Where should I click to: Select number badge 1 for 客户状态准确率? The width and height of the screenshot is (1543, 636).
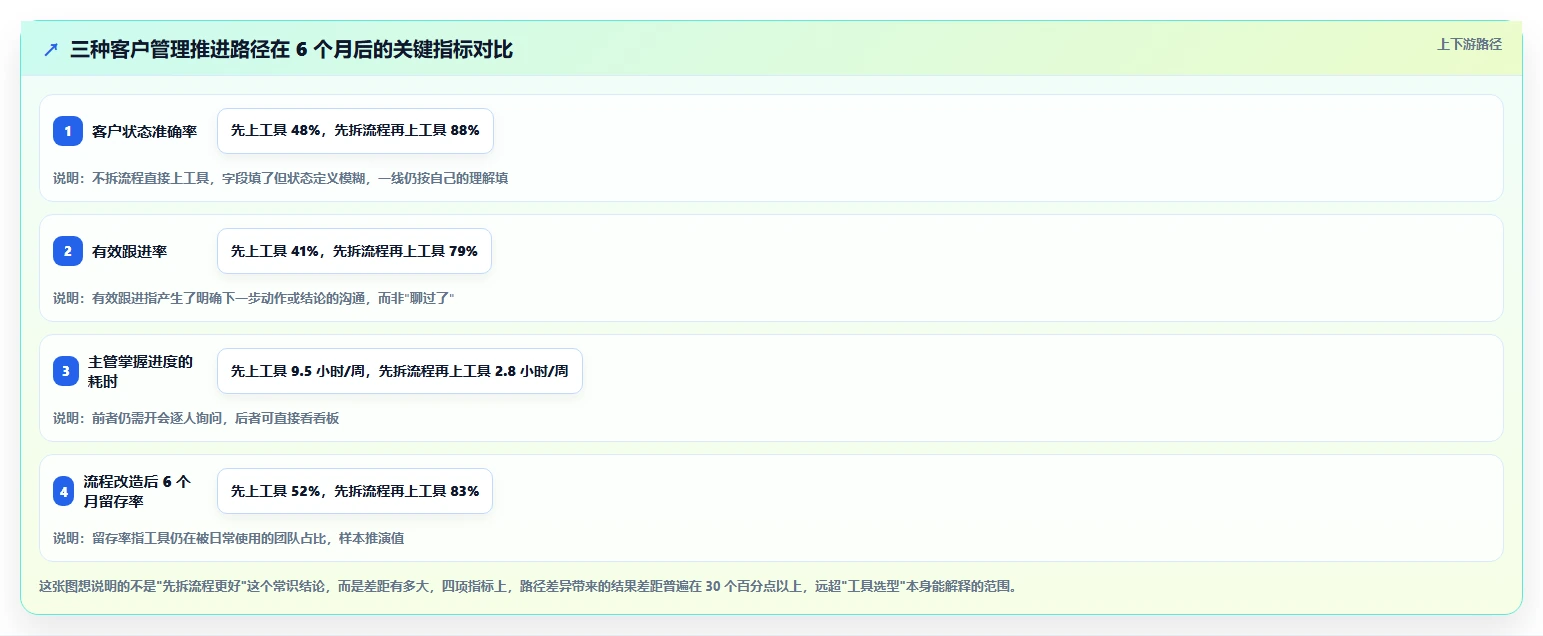[68, 131]
